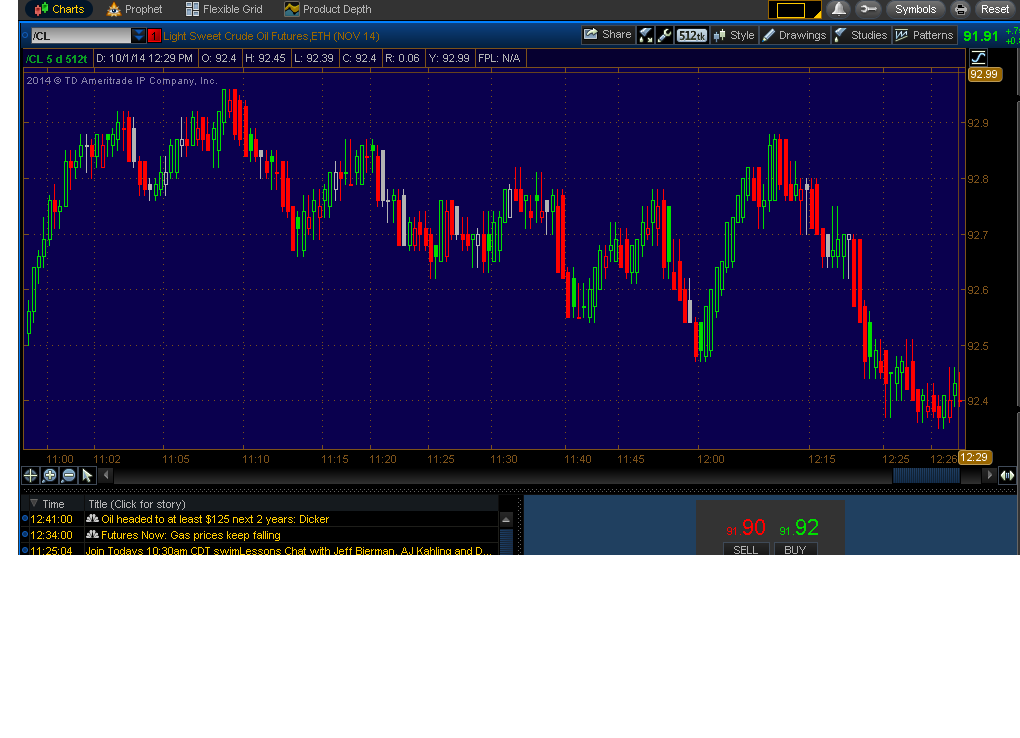Screen dimensions: 1020x738
Task: Switch to the Charts tab
Action: 59,9
